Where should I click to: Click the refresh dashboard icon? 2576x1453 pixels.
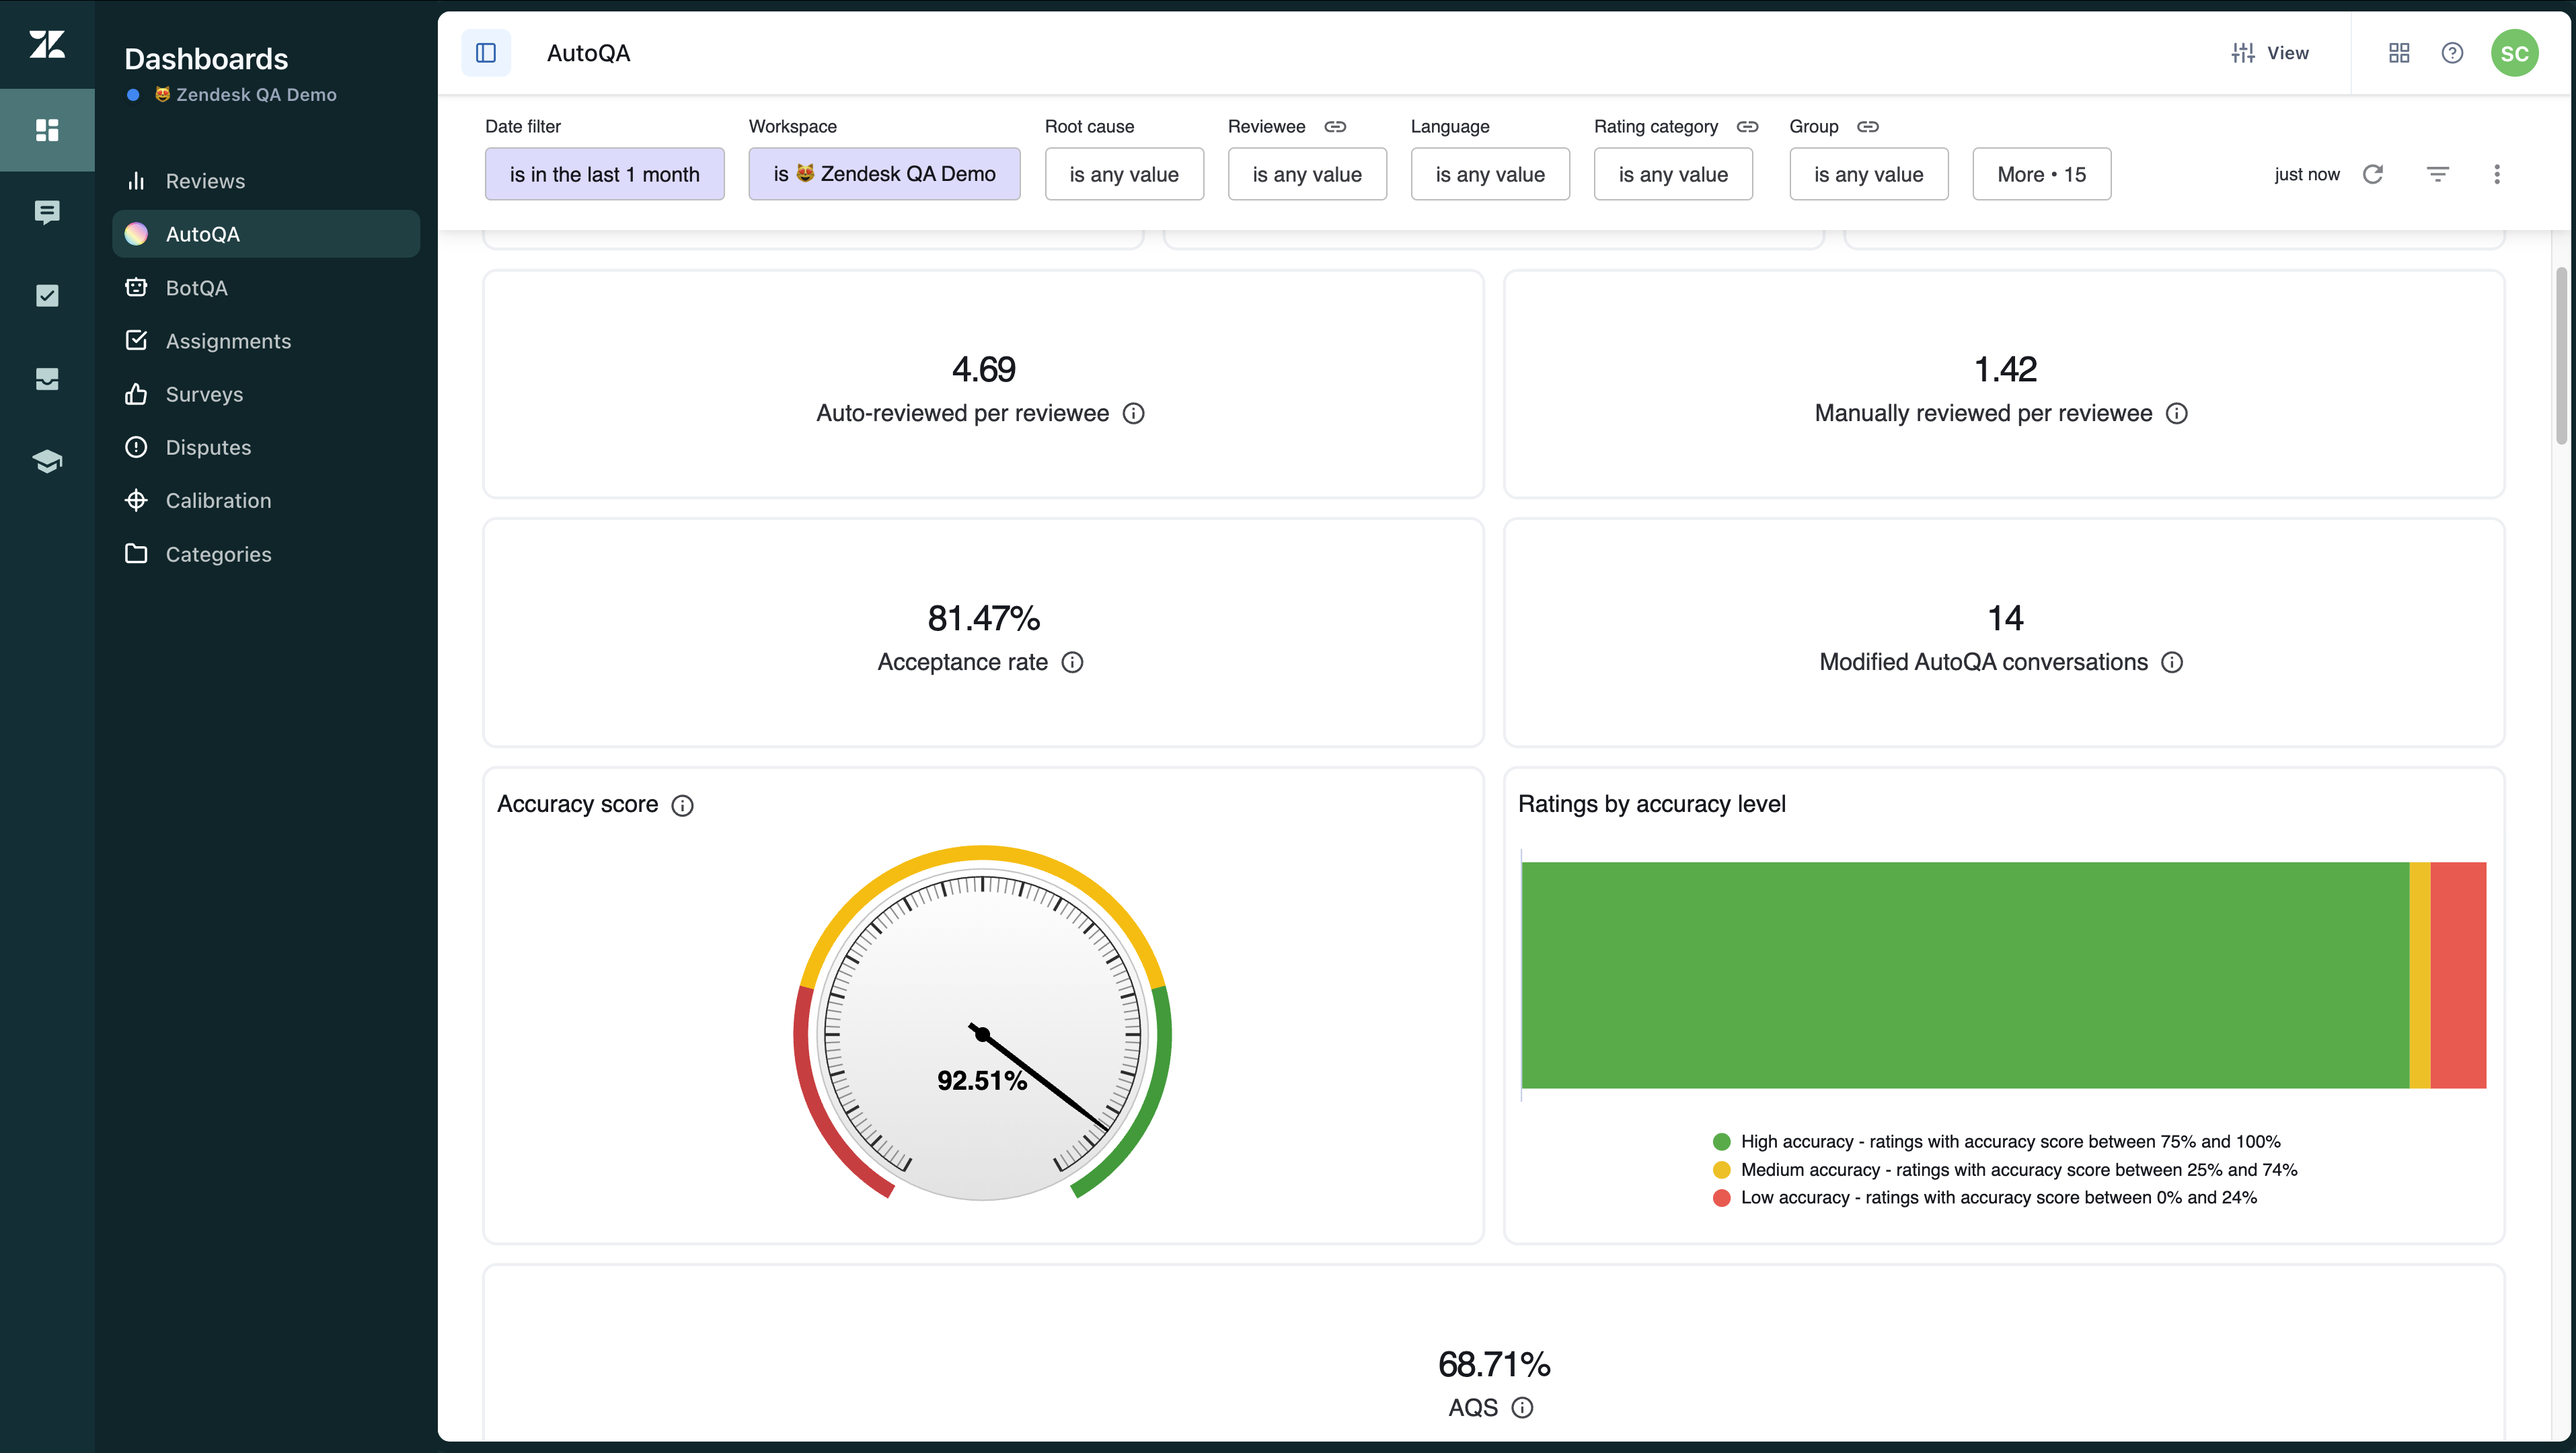pyautogui.click(x=2372, y=174)
